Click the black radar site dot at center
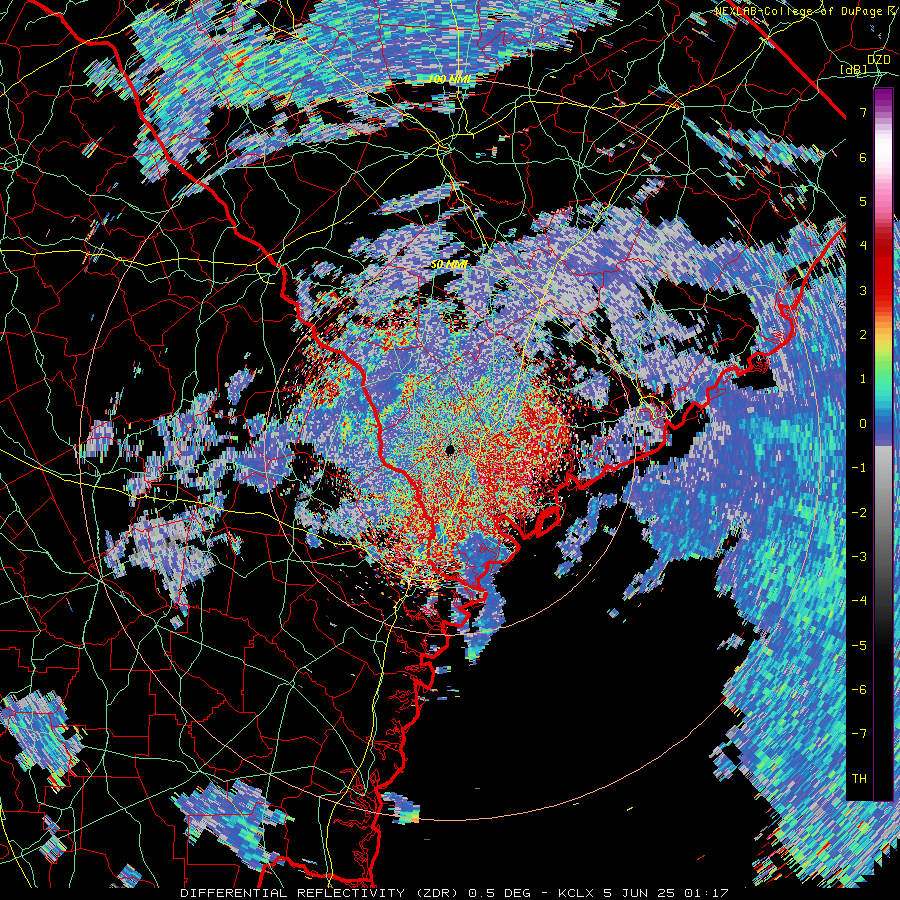Viewport: 900px width, 900px height. (x=449, y=449)
